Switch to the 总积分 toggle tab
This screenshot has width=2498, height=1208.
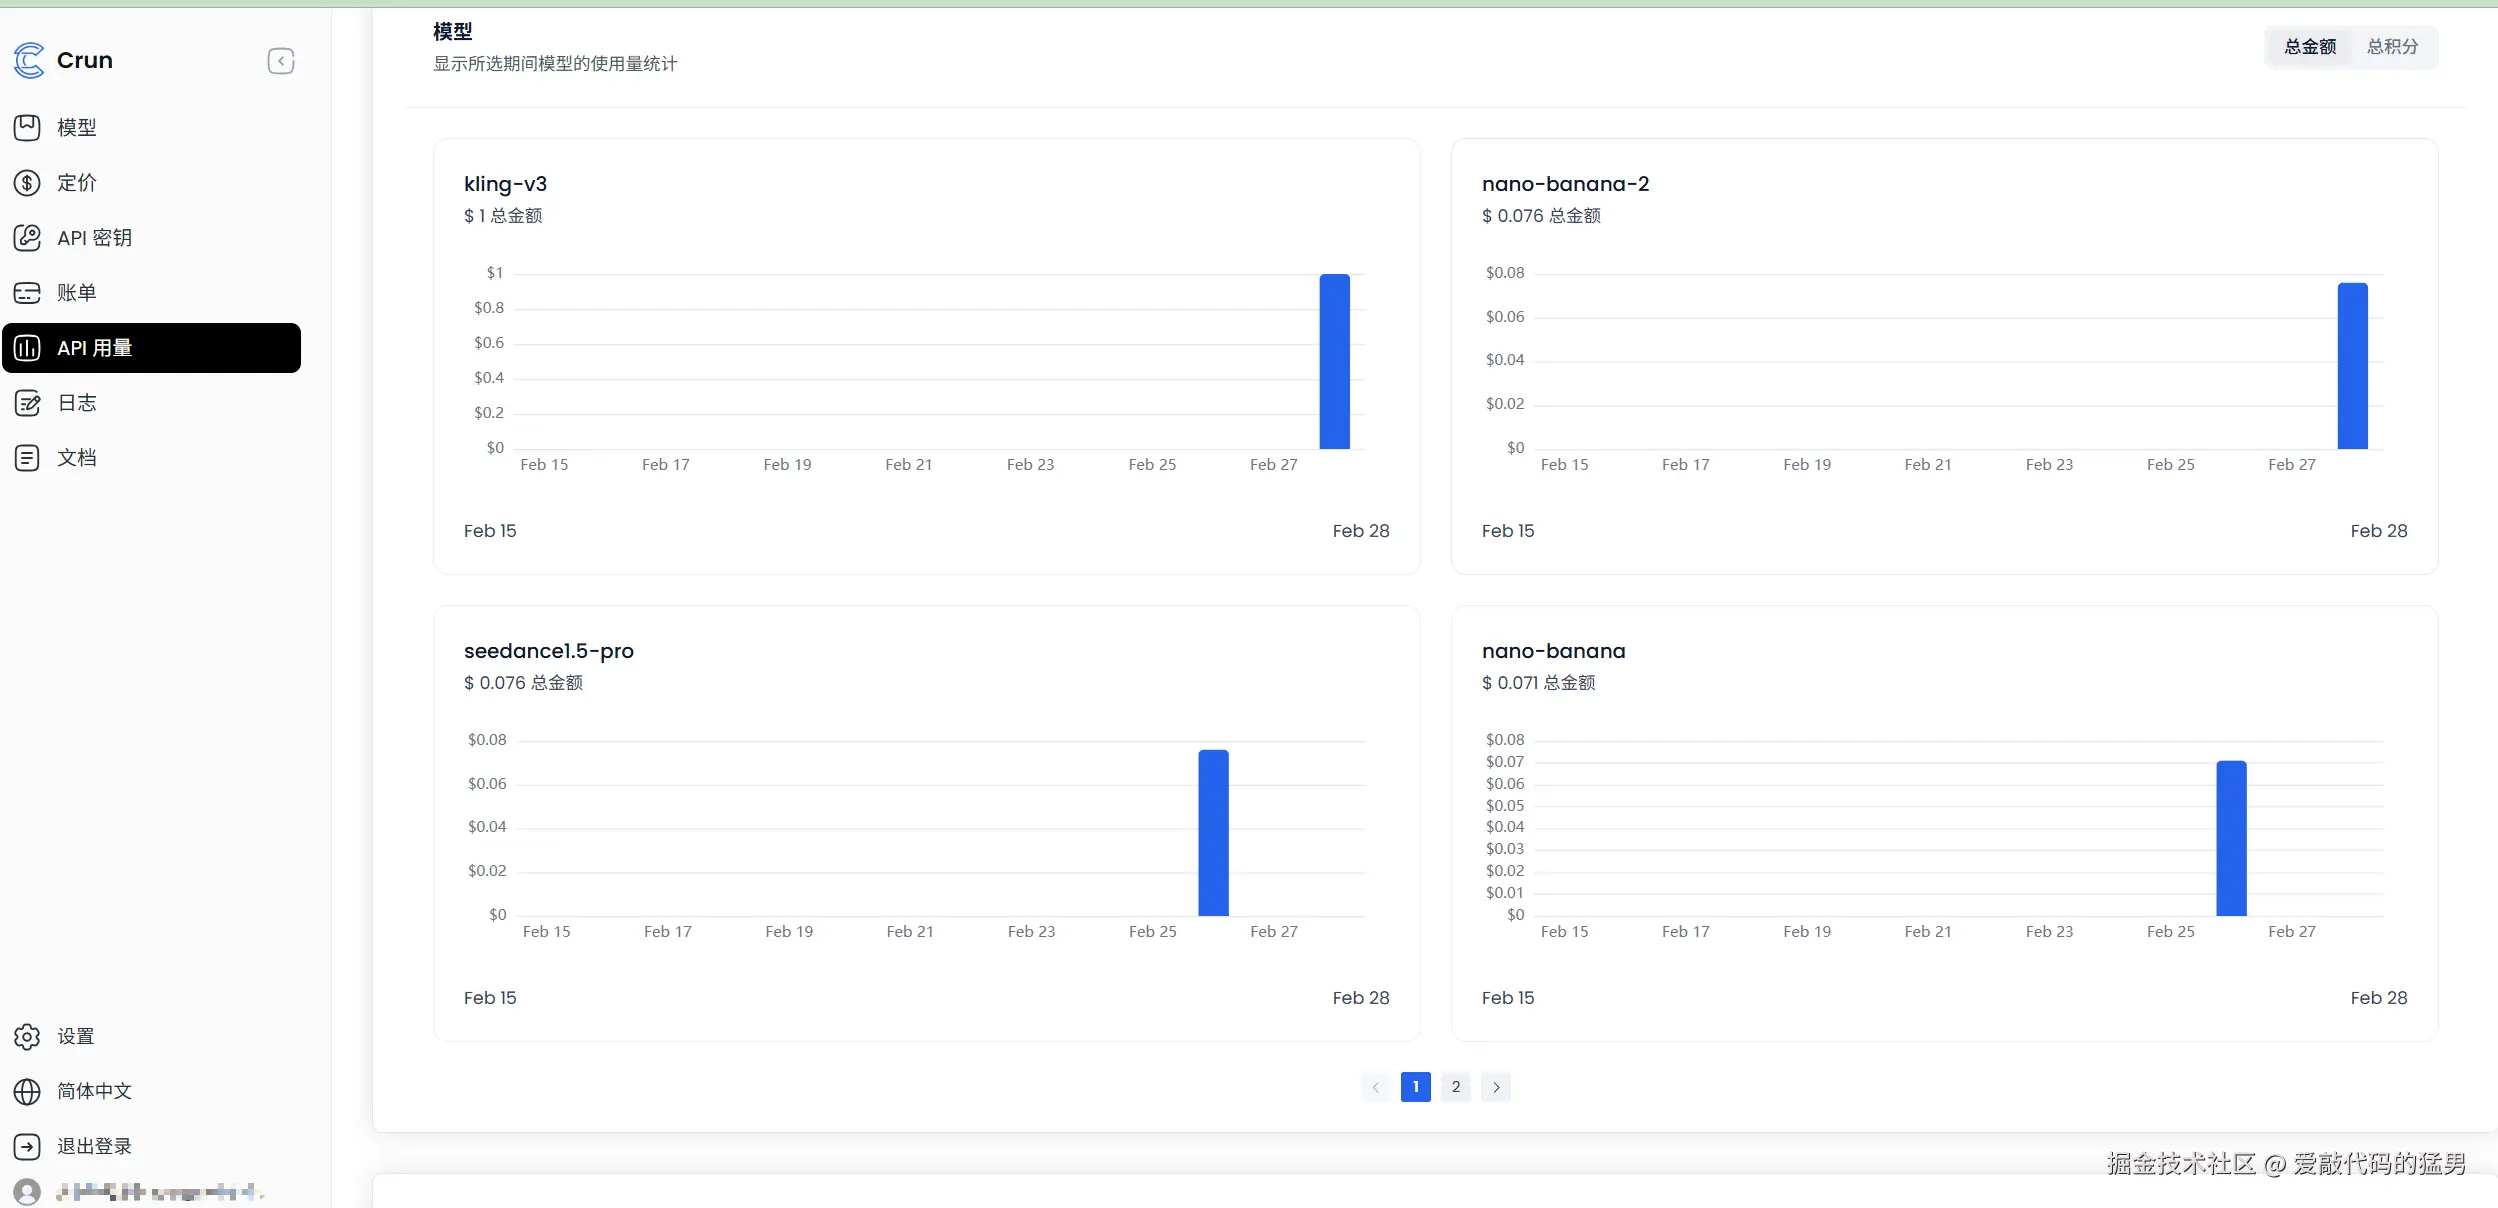click(2392, 47)
